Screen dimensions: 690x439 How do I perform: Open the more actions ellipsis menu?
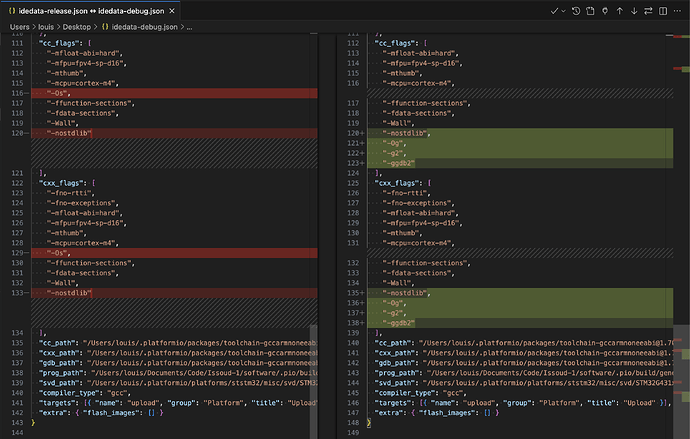[x=678, y=10]
